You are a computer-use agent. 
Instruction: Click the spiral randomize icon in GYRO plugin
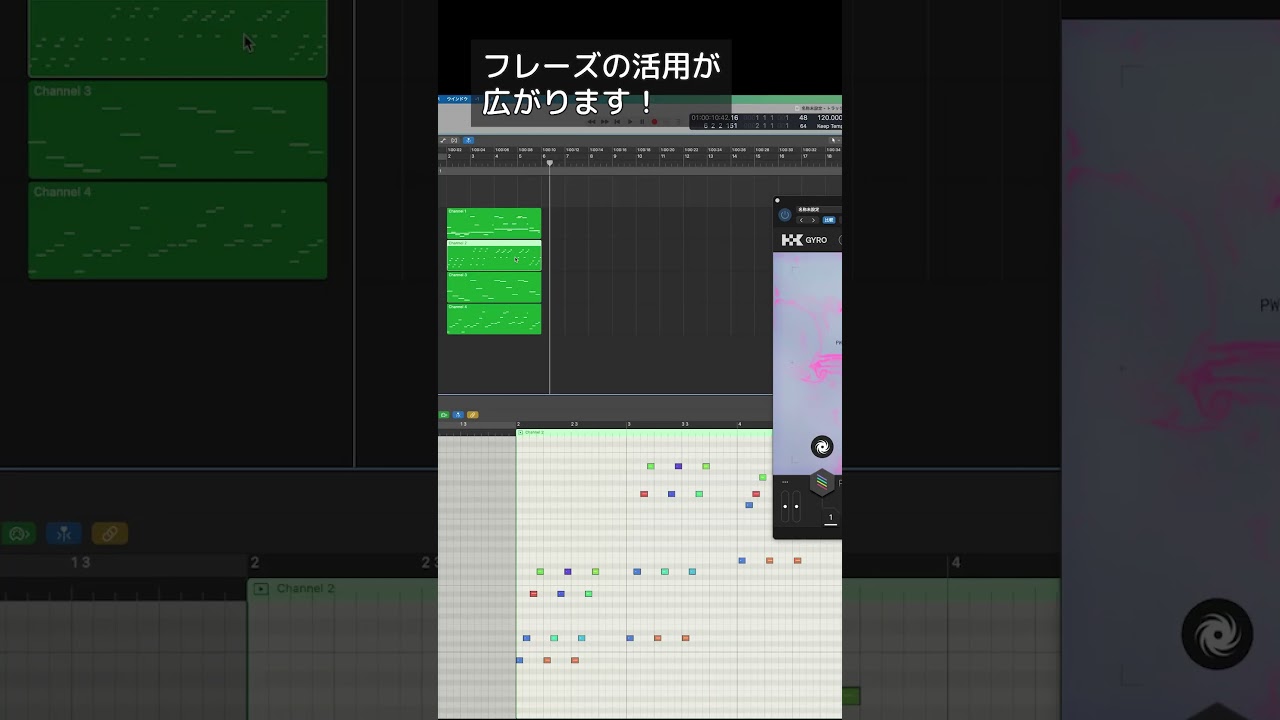point(822,447)
